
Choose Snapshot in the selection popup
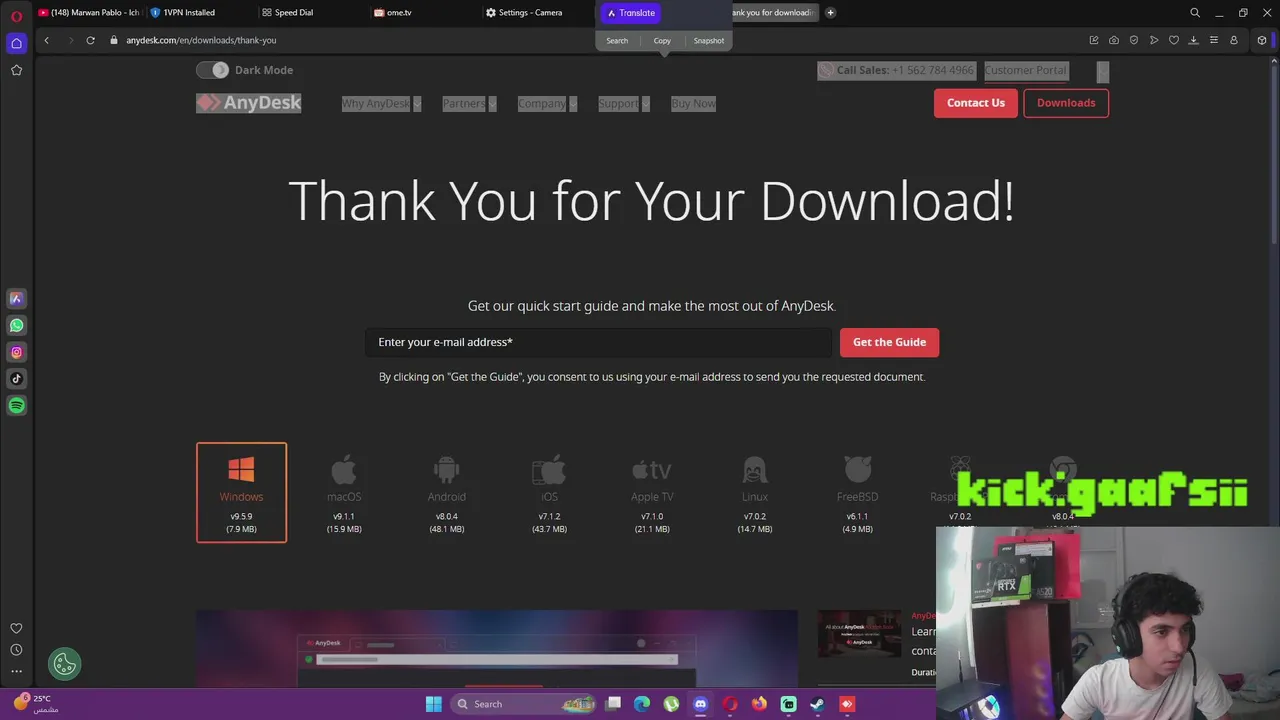pyautogui.click(x=709, y=41)
